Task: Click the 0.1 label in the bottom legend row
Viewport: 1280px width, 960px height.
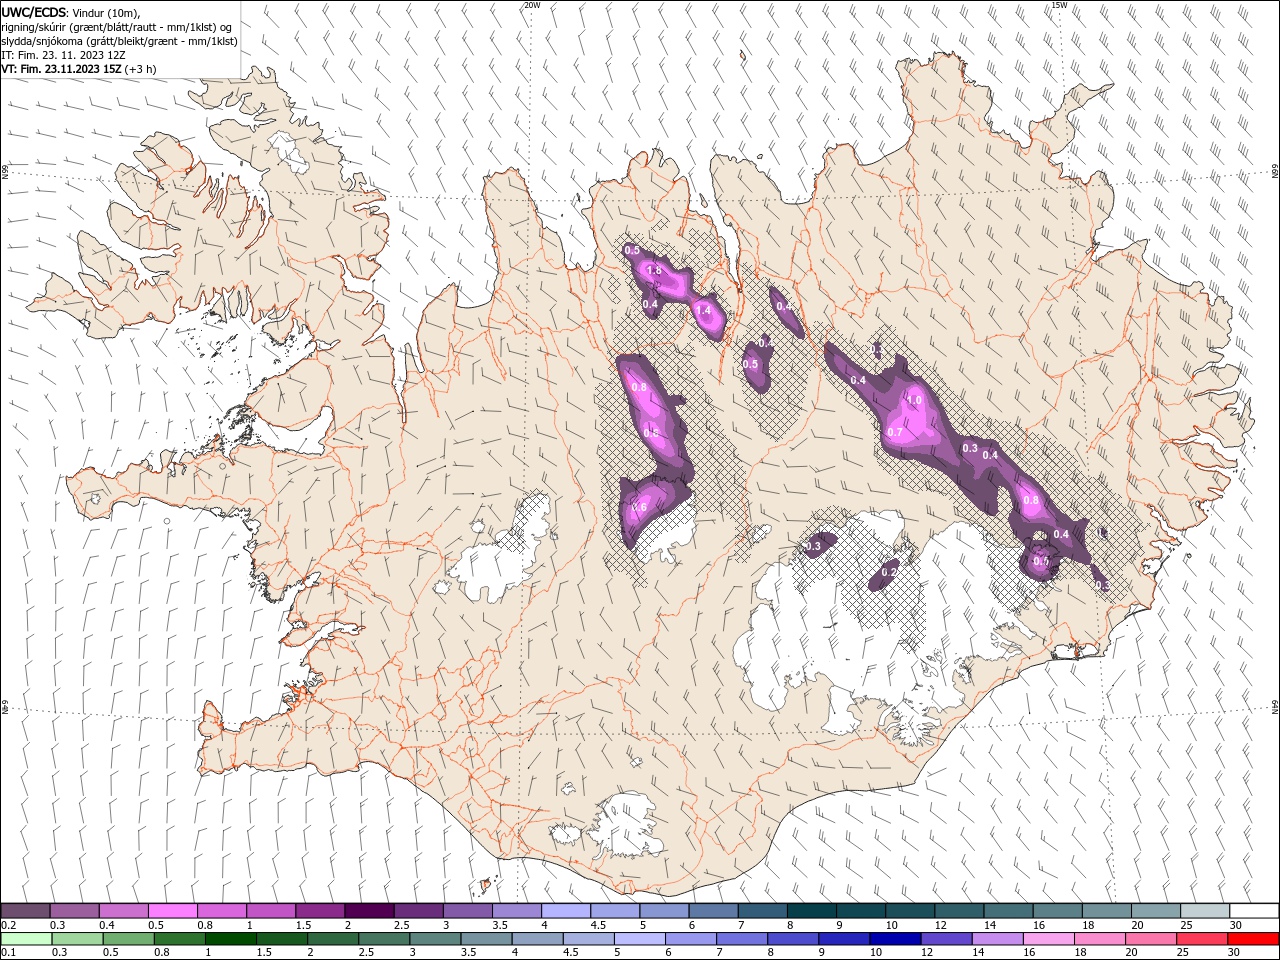Action: point(8,953)
